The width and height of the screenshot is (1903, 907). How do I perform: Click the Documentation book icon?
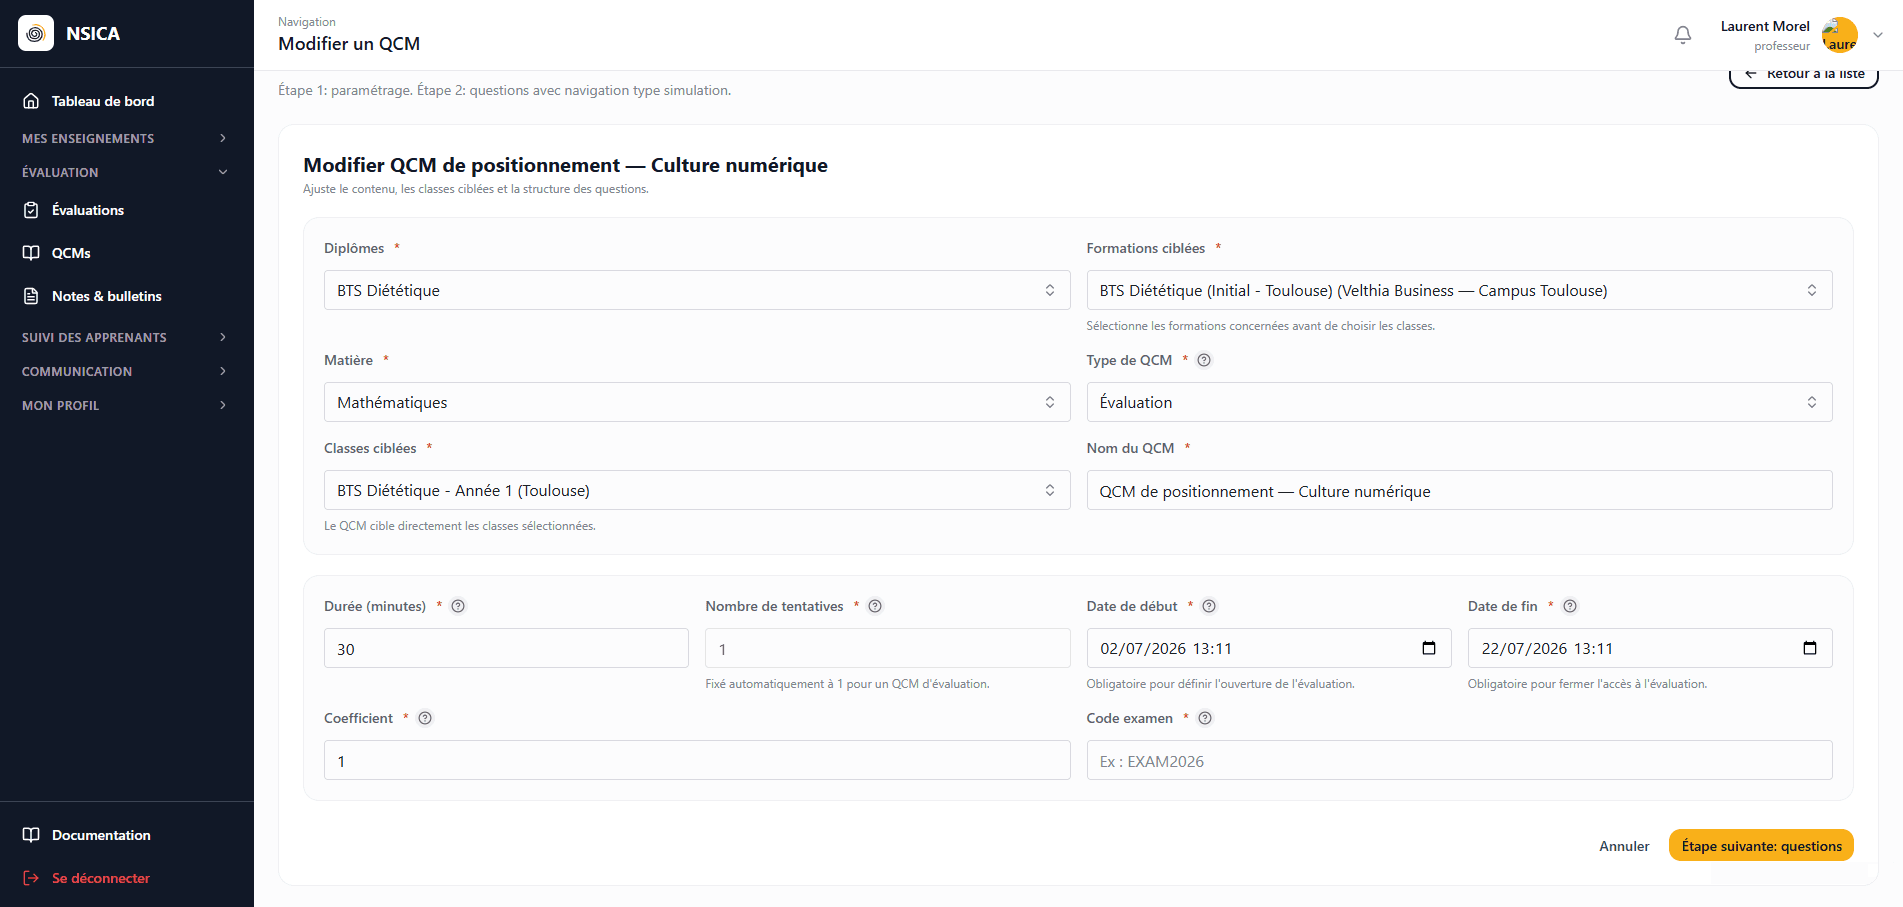(x=31, y=835)
